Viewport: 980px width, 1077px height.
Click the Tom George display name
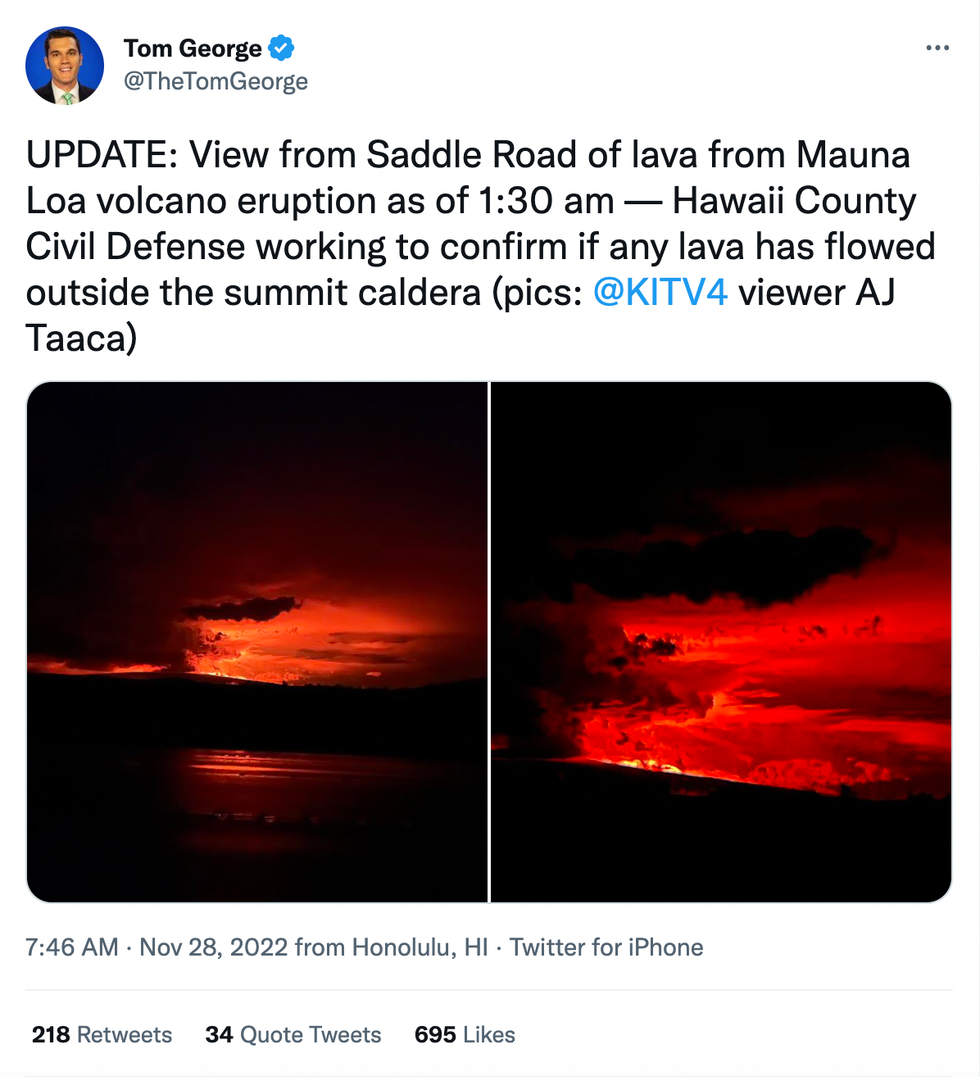click(x=192, y=48)
